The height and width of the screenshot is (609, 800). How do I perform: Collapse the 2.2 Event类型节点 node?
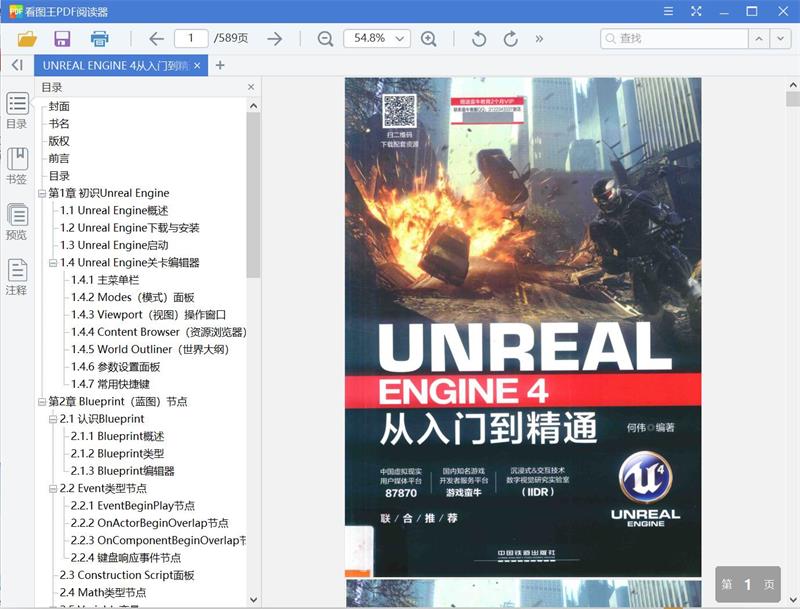click(x=53, y=489)
